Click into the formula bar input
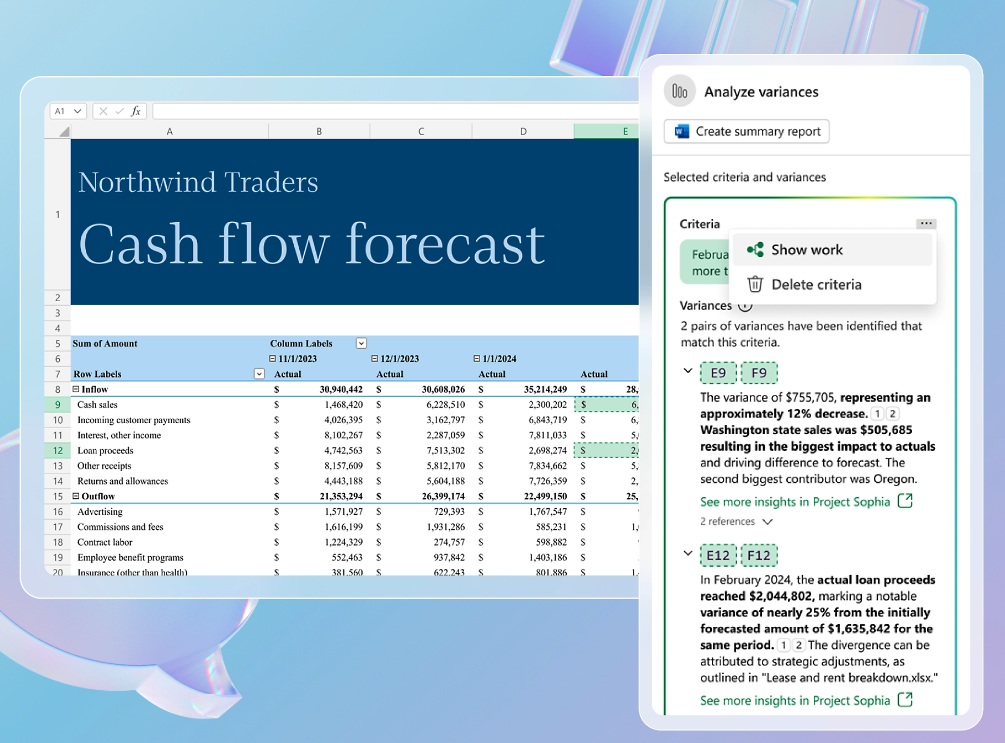Image resolution: width=1005 pixels, height=743 pixels. (395, 112)
